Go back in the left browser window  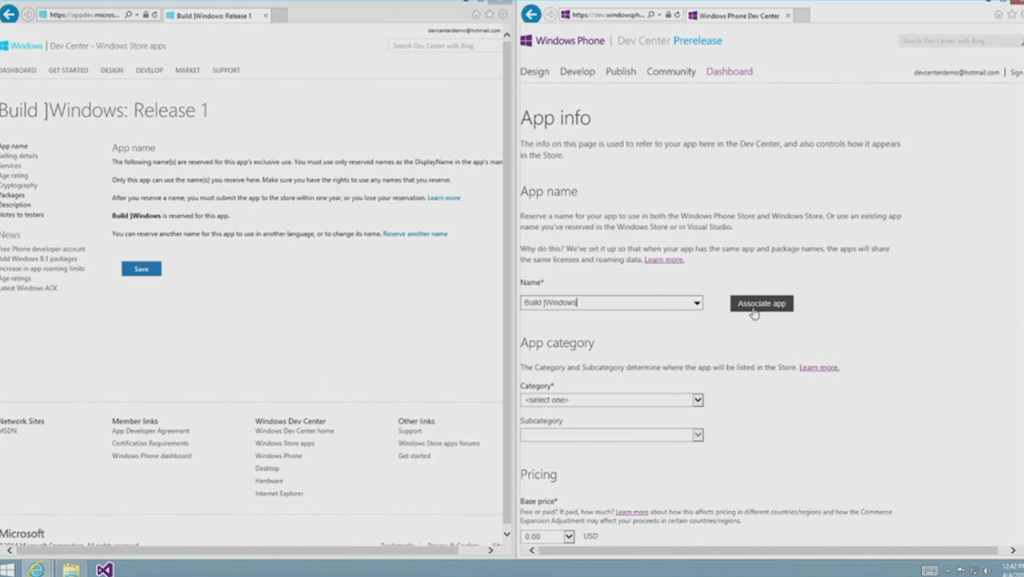click(x=9, y=14)
